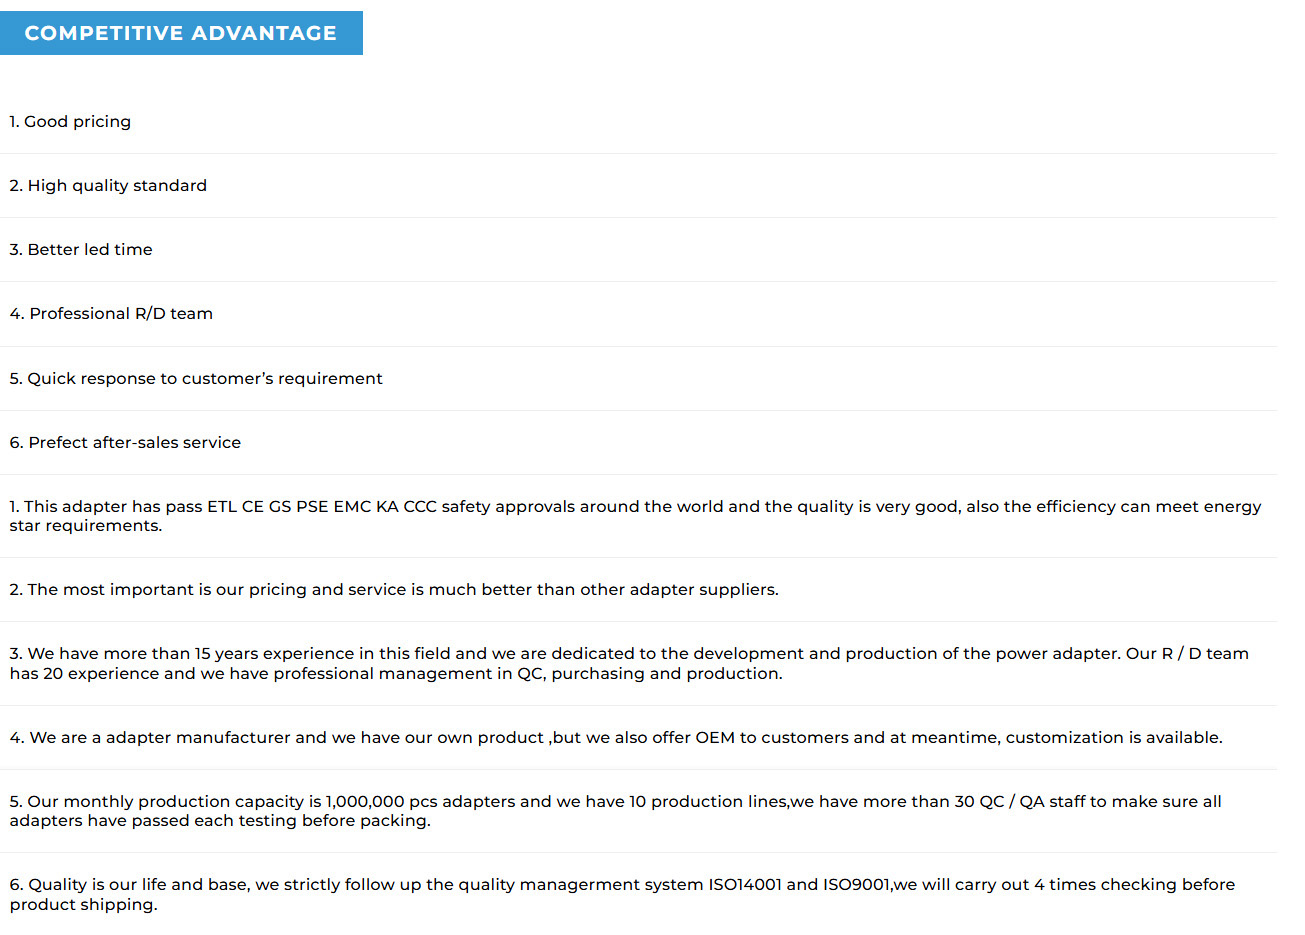Click "10 production lines" in item 5
The width and height of the screenshot is (1305, 935).
pyautogui.click(x=708, y=802)
